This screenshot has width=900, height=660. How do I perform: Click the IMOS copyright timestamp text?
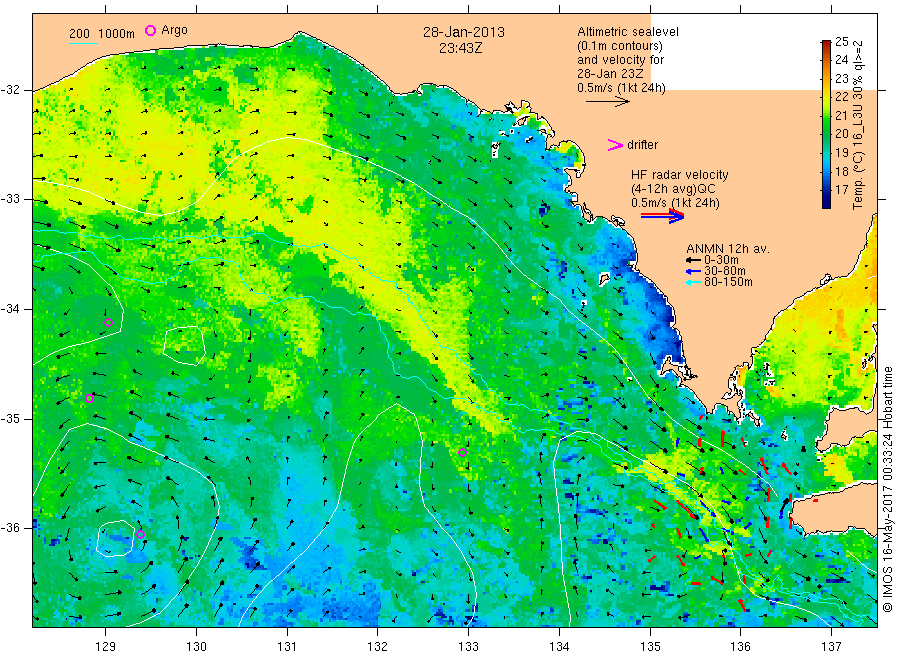pos(887,490)
